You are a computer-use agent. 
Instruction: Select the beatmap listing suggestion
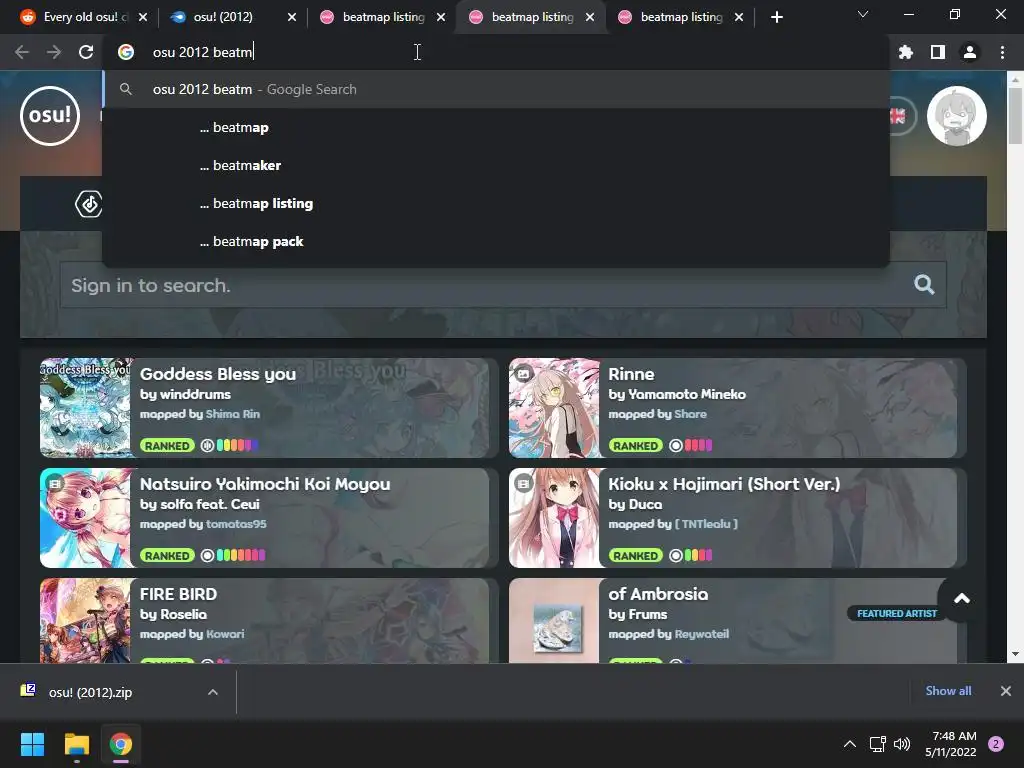(496, 203)
